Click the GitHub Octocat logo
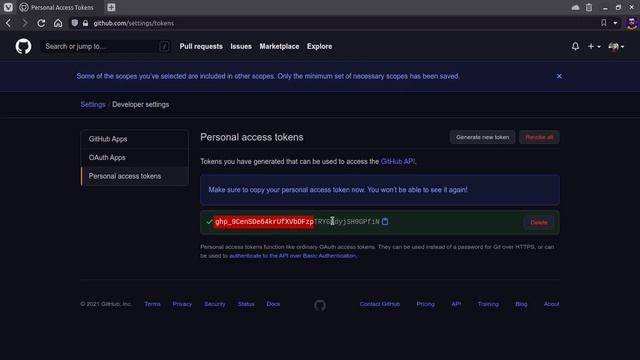 pyautogui.click(x=23, y=47)
